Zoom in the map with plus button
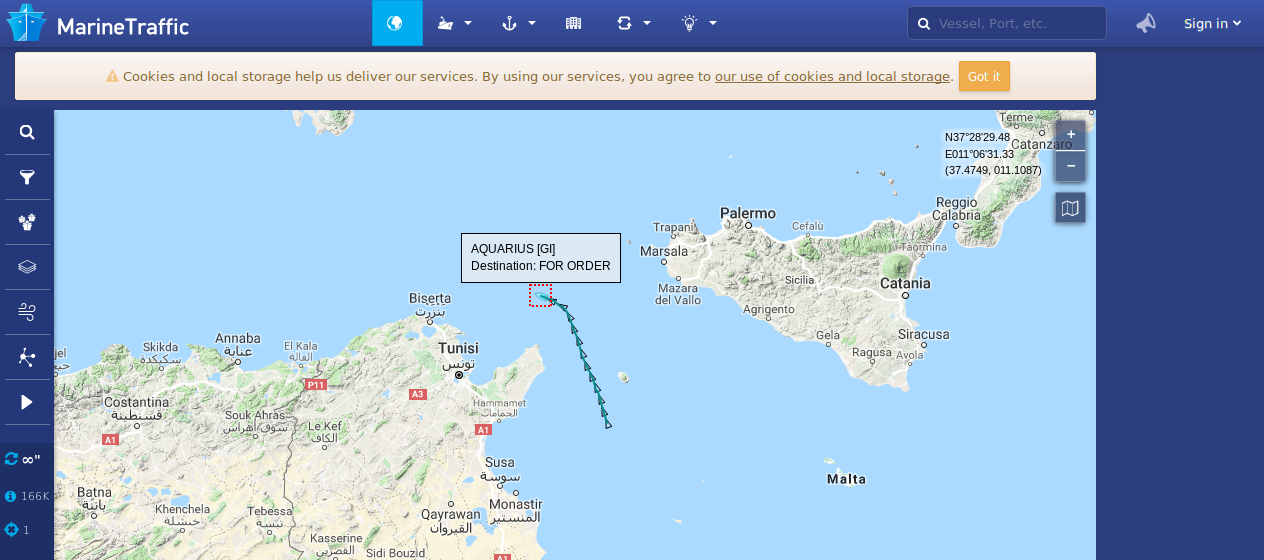Screen dimensions: 1264x560 point(1070,135)
